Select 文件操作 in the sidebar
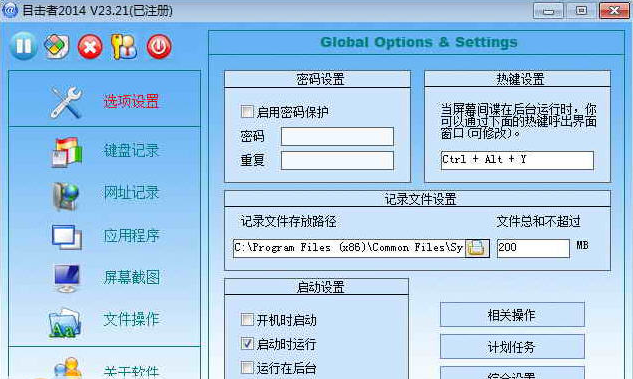 pos(105,320)
